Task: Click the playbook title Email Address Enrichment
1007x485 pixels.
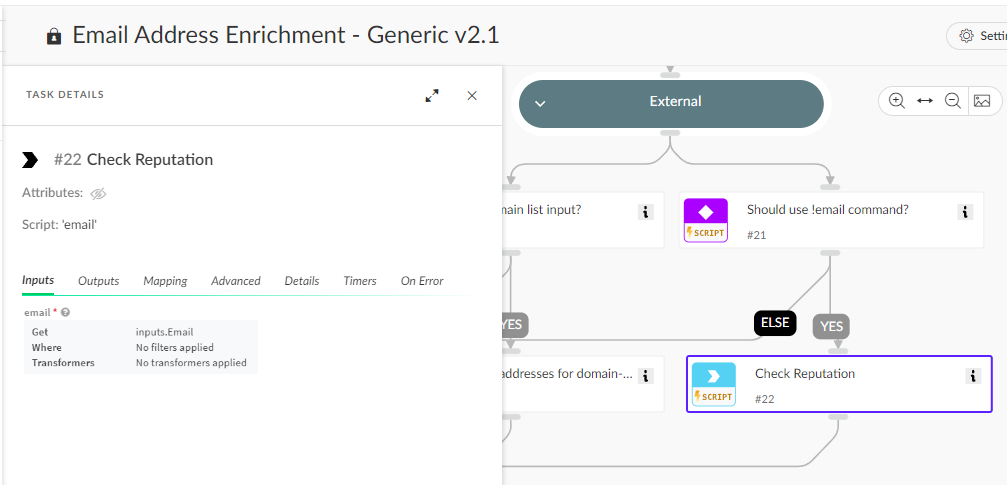Action: click(285, 35)
